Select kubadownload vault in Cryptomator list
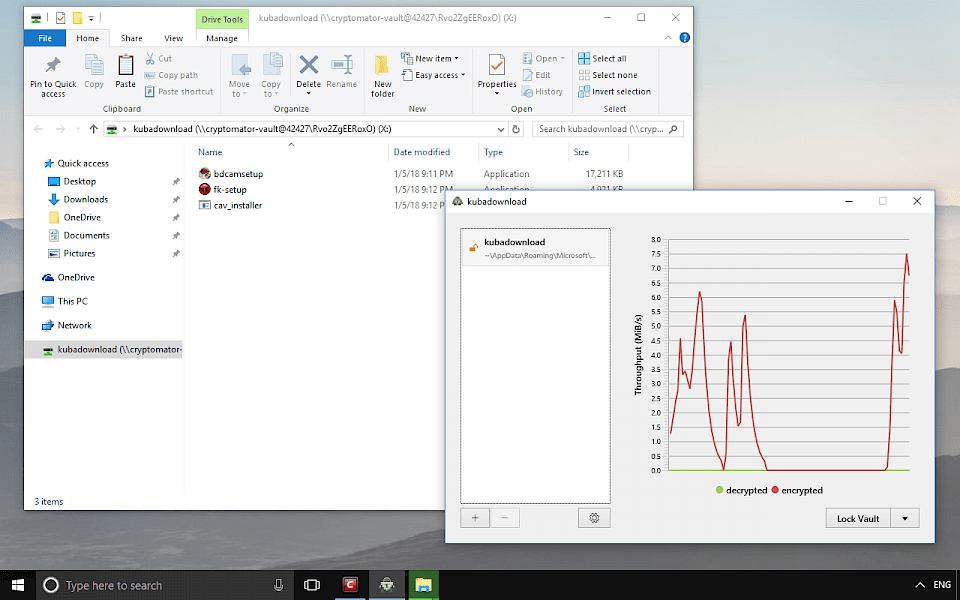This screenshot has height=600, width=960. (536, 247)
